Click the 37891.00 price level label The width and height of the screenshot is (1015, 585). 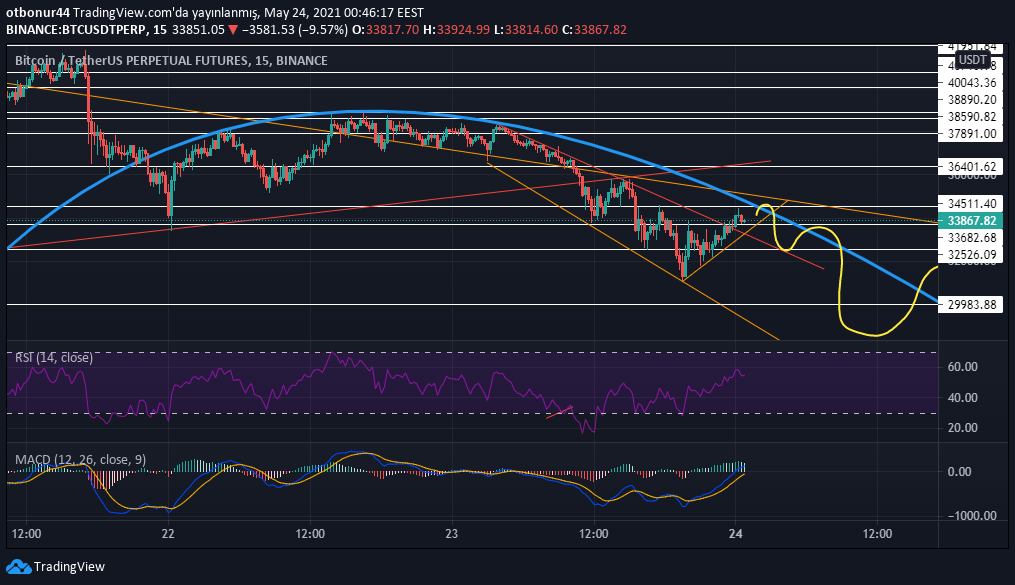click(972, 134)
